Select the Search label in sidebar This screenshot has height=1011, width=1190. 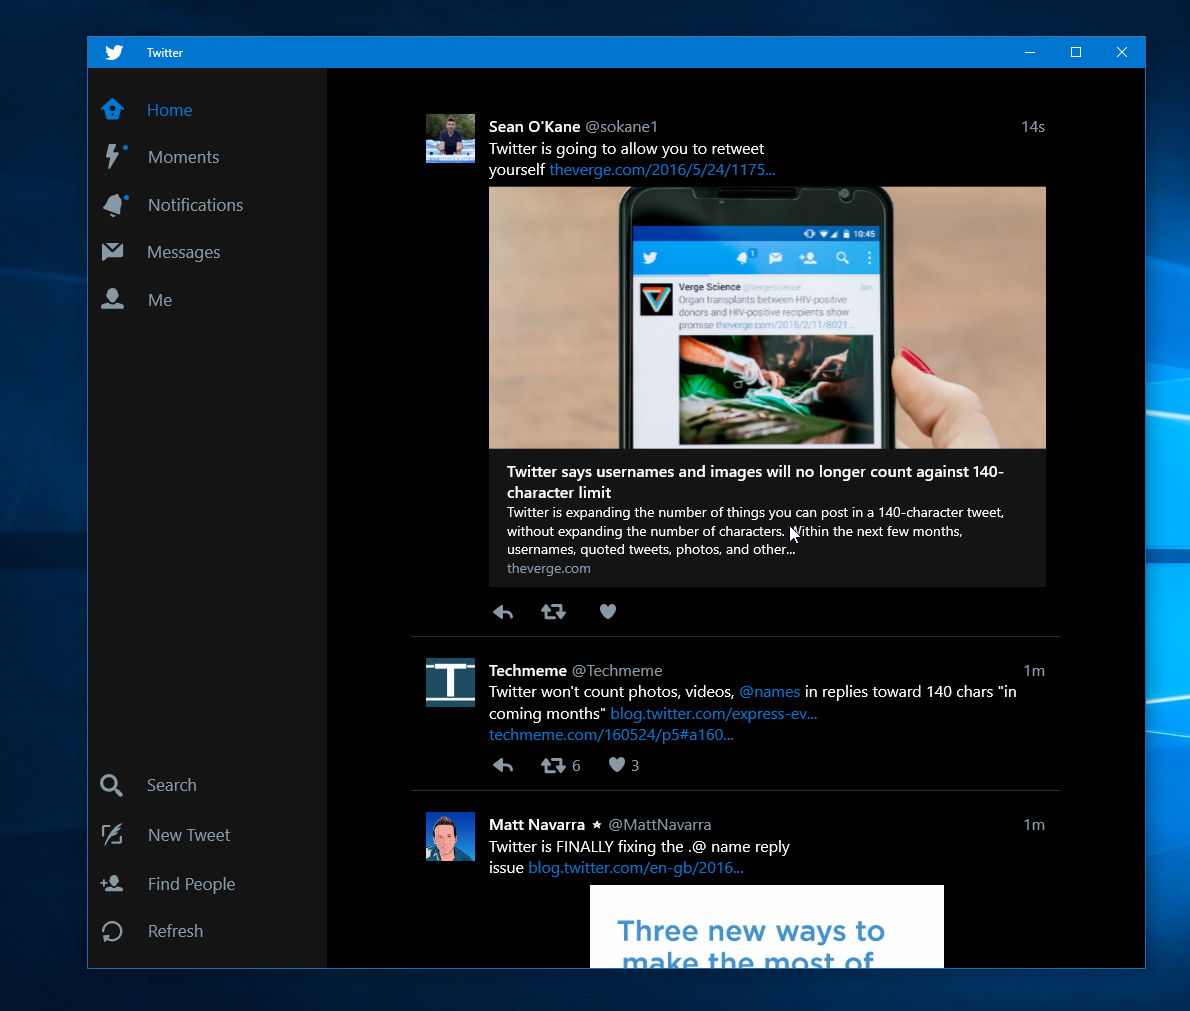tap(172, 785)
